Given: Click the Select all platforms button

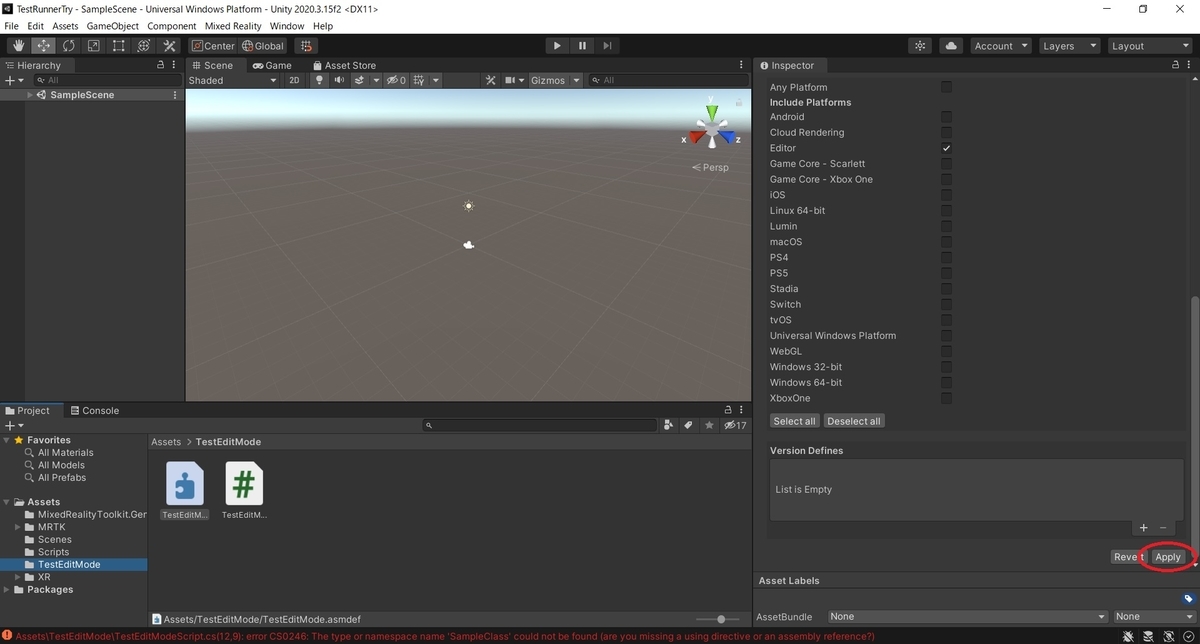Looking at the screenshot, I should (793, 420).
